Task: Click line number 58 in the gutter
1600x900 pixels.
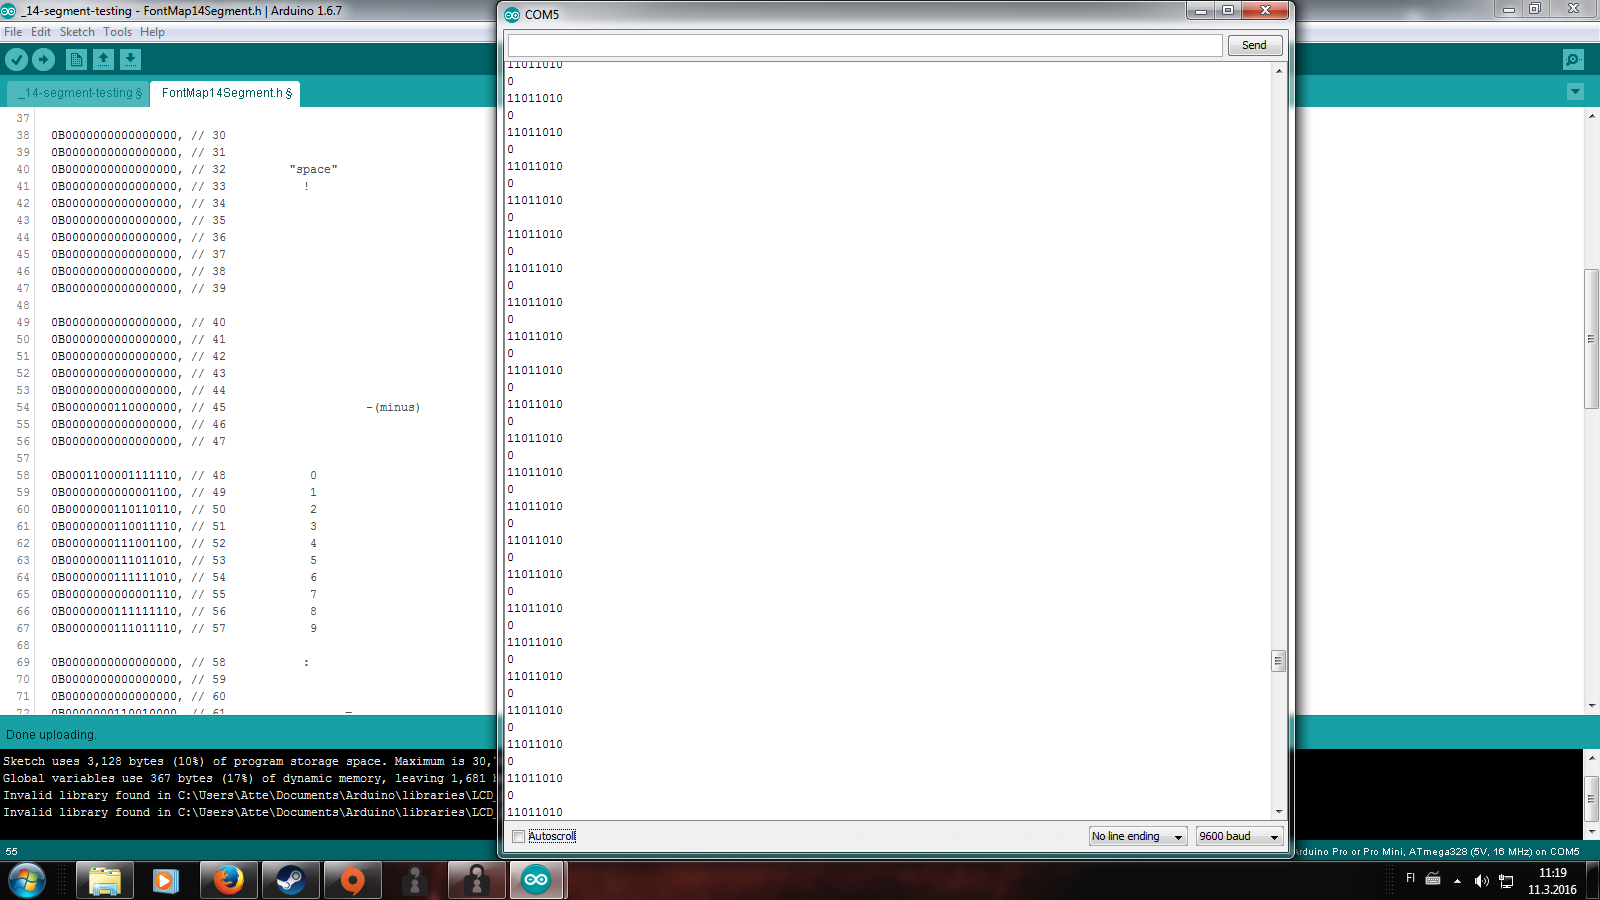Action: tap(23, 476)
